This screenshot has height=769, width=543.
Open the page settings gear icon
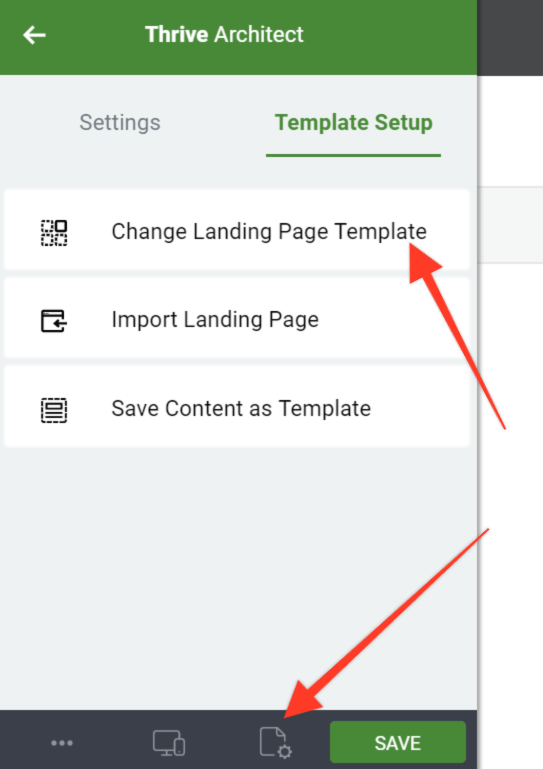[x=275, y=743]
